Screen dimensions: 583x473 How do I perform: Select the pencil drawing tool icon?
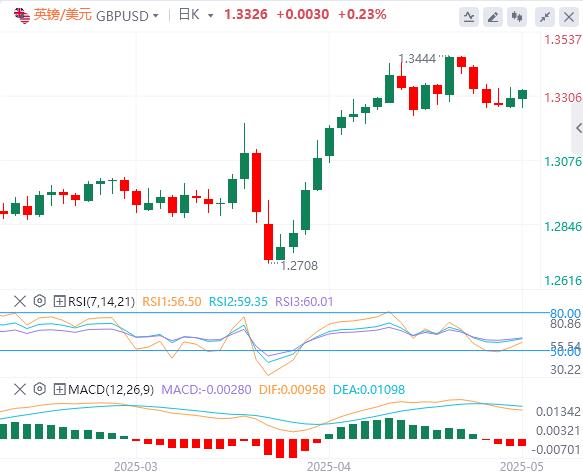click(493, 17)
